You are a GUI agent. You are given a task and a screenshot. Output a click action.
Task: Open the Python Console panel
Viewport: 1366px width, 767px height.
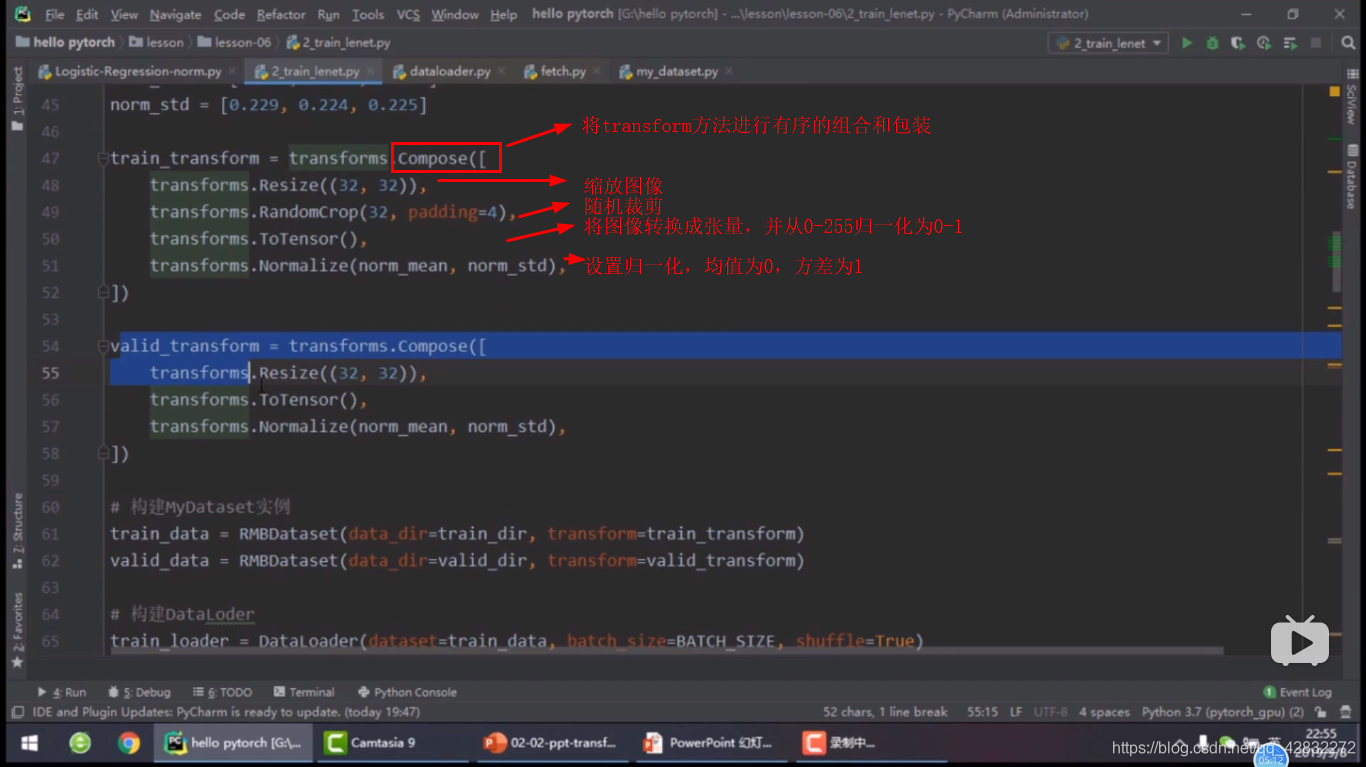point(407,692)
